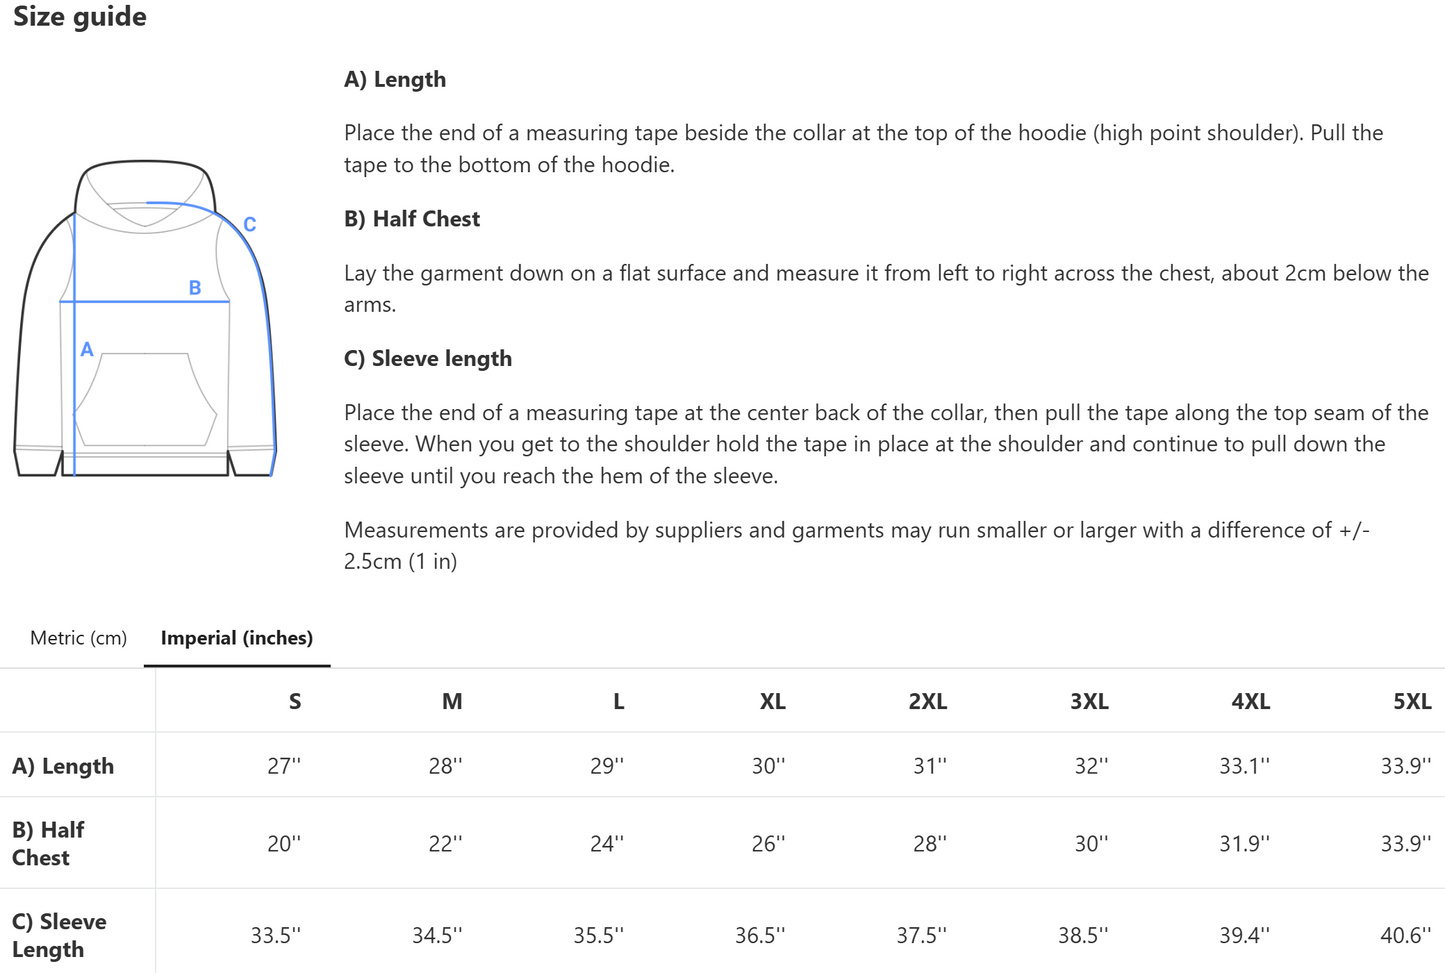Click the C) Sleeve Length table row label

click(59, 935)
